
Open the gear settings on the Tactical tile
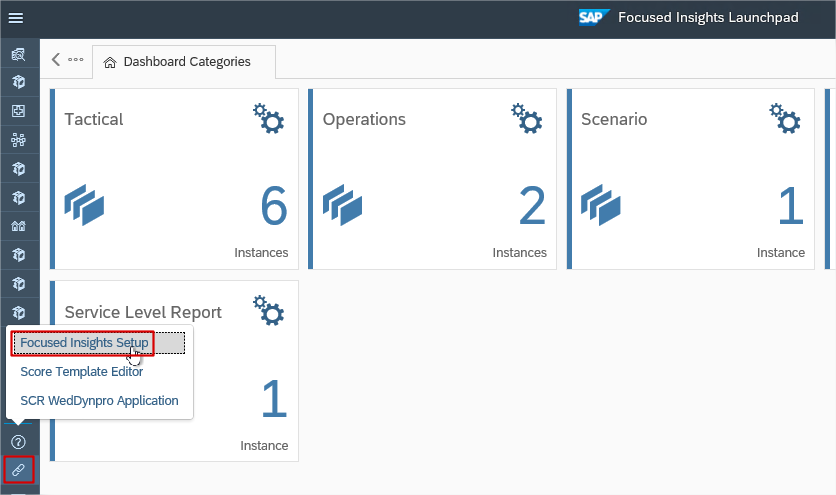pyautogui.click(x=268, y=118)
